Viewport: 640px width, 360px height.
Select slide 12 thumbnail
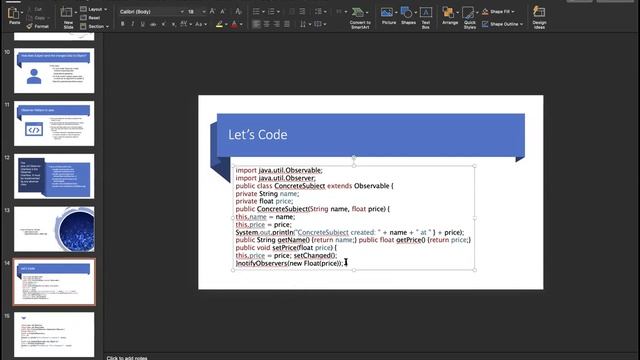click(x=54, y=176)
